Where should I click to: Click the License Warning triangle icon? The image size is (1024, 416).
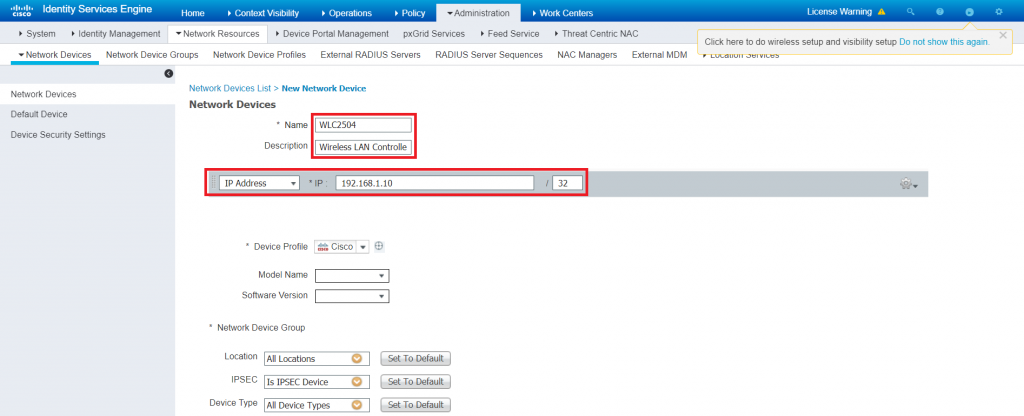(881, 13)
